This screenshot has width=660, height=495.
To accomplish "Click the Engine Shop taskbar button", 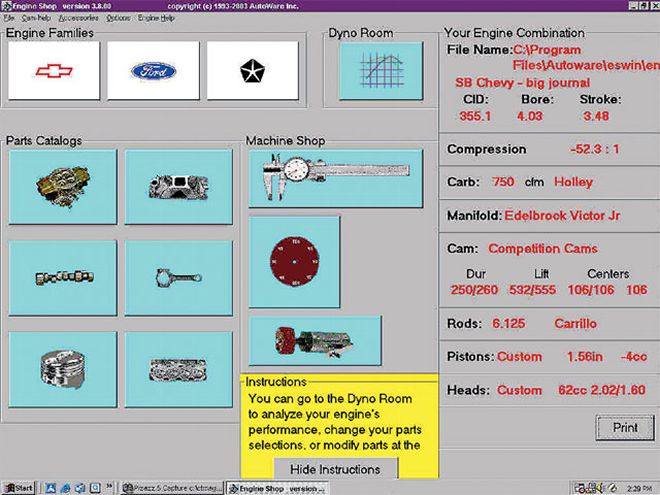I will point(278,488).
